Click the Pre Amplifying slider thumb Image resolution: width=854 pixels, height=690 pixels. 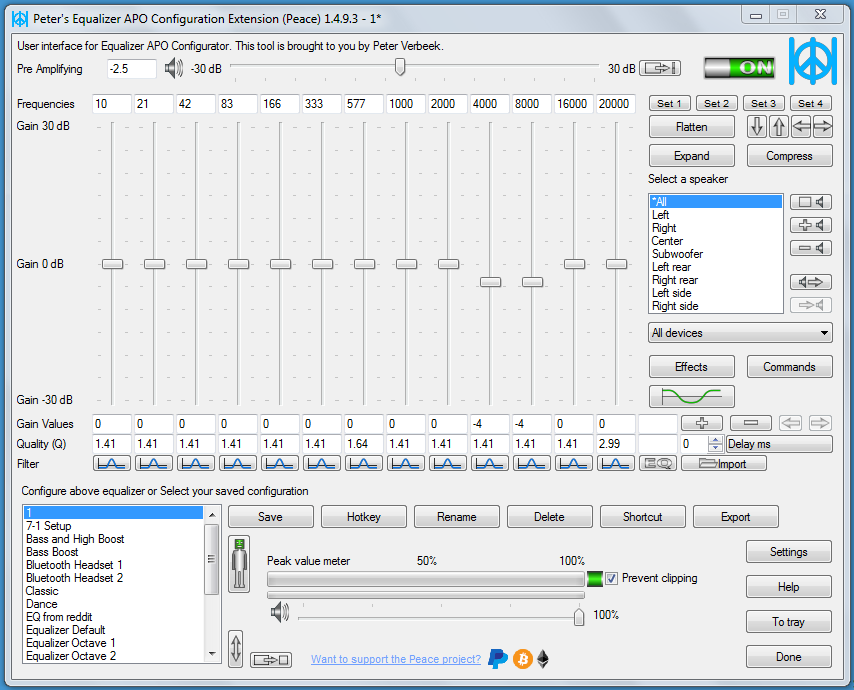click(x=400, y=67)
